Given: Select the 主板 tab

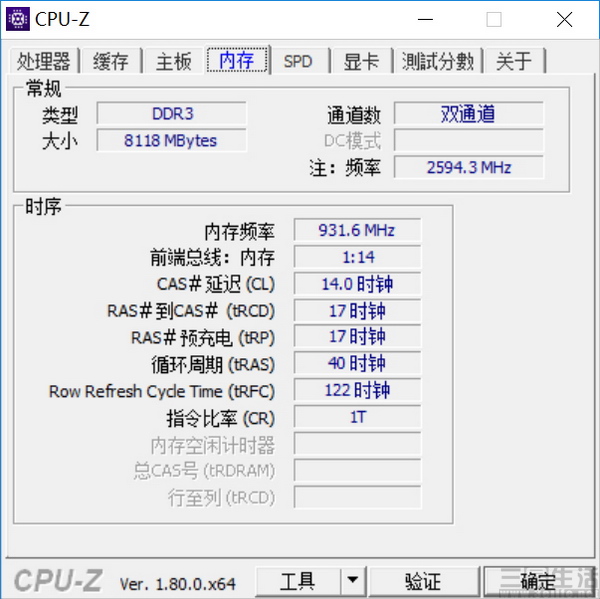Looking at the screenshot, I should point(174,61).
